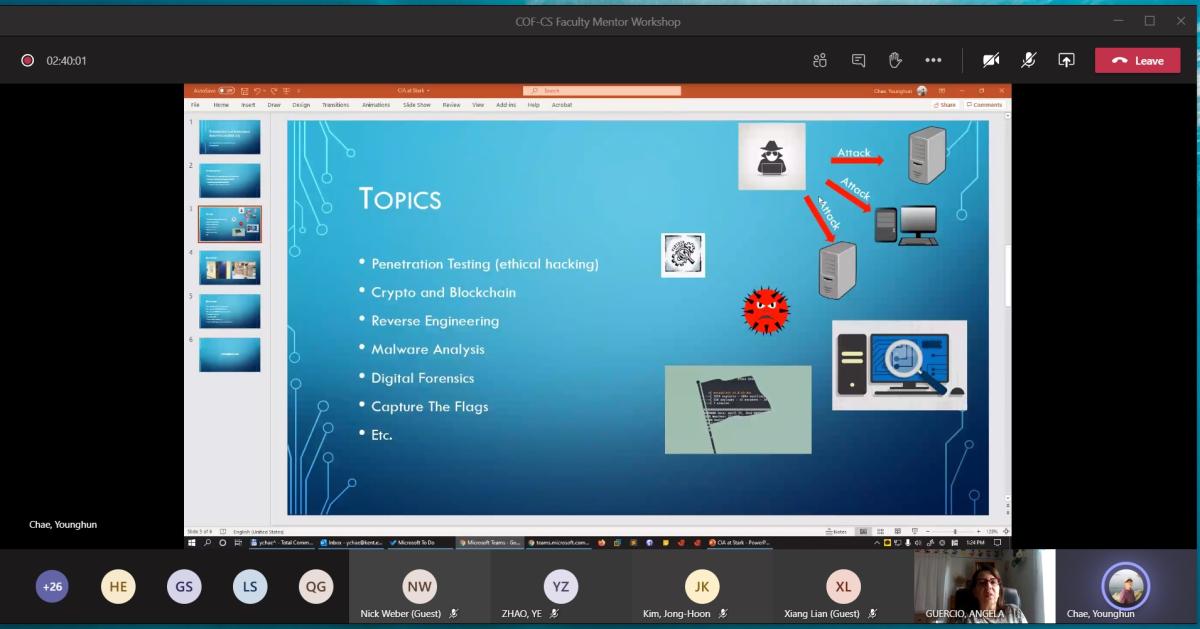Screen dimensions: 1200x629
Task: Open the participants panel icon
Action: point(820,61)
